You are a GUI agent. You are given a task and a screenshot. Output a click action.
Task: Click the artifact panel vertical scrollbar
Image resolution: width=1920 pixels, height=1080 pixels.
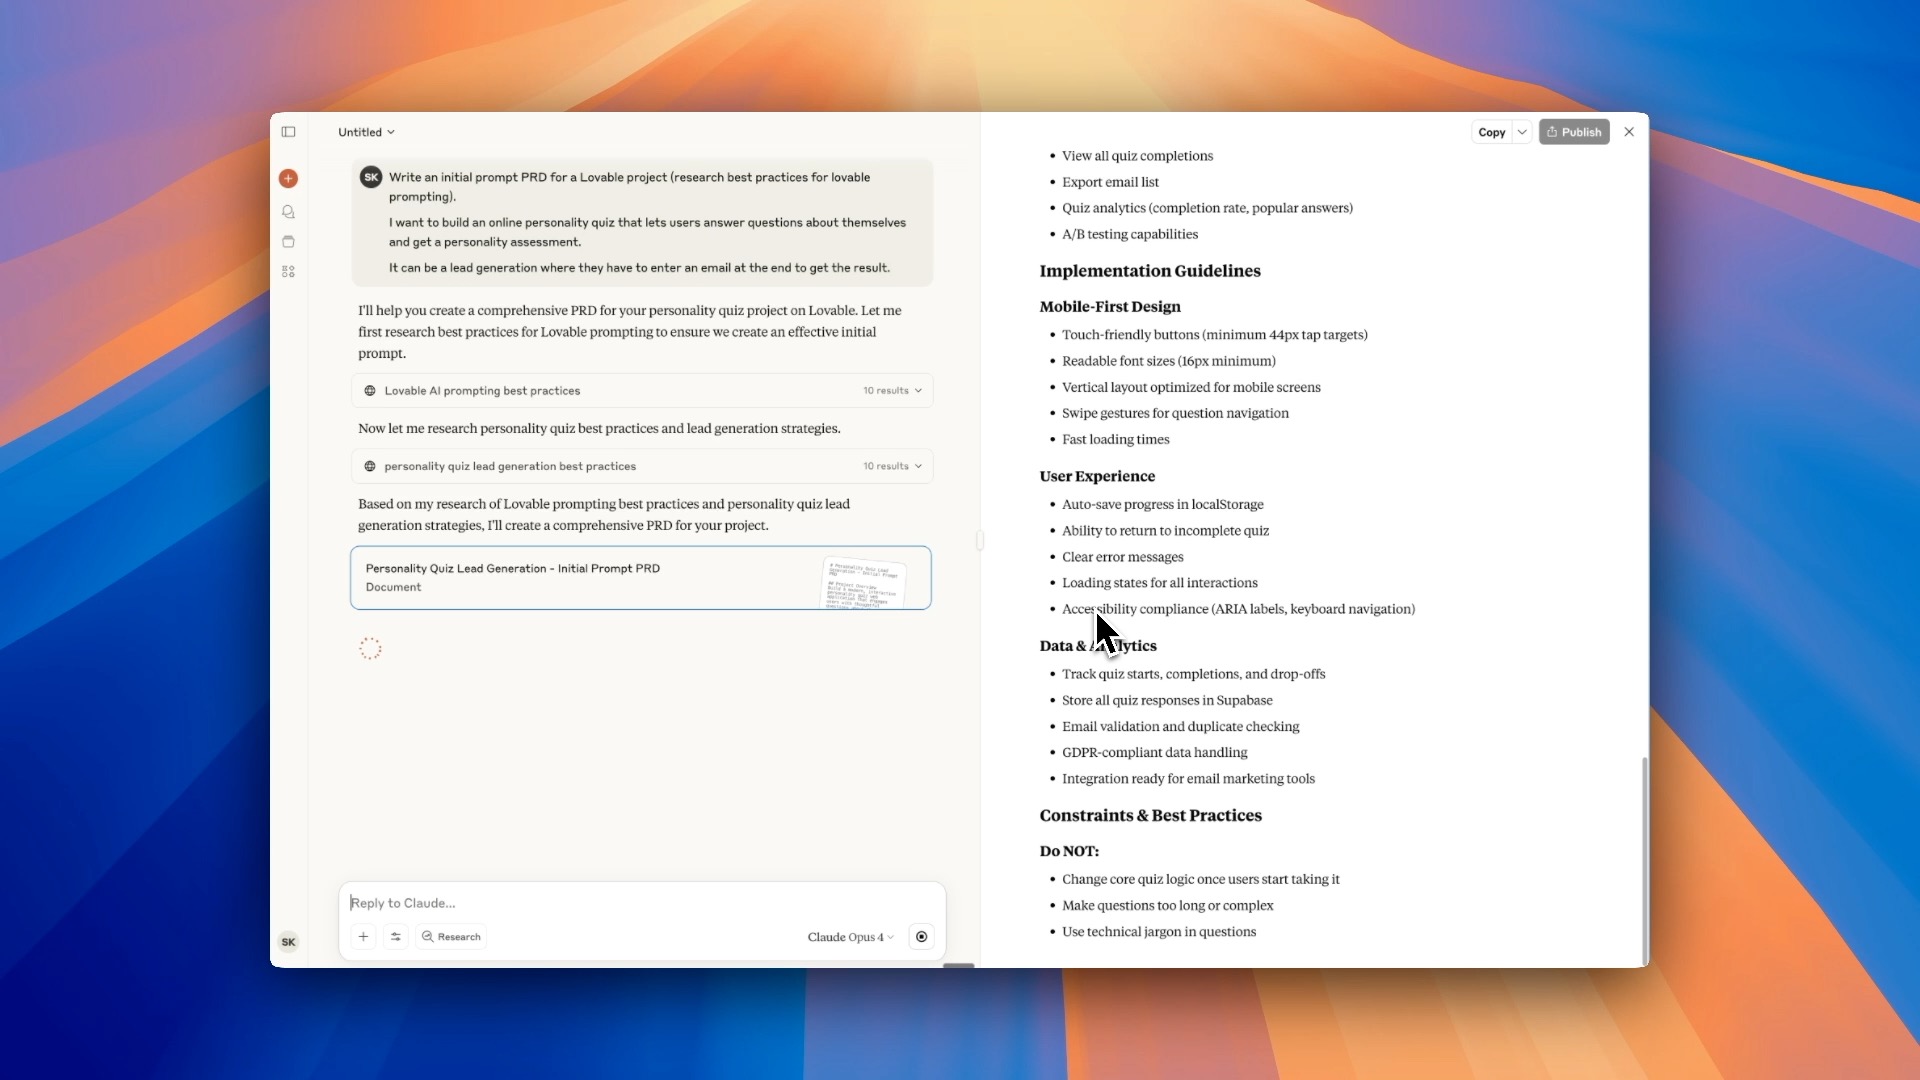coord(1644,860)
